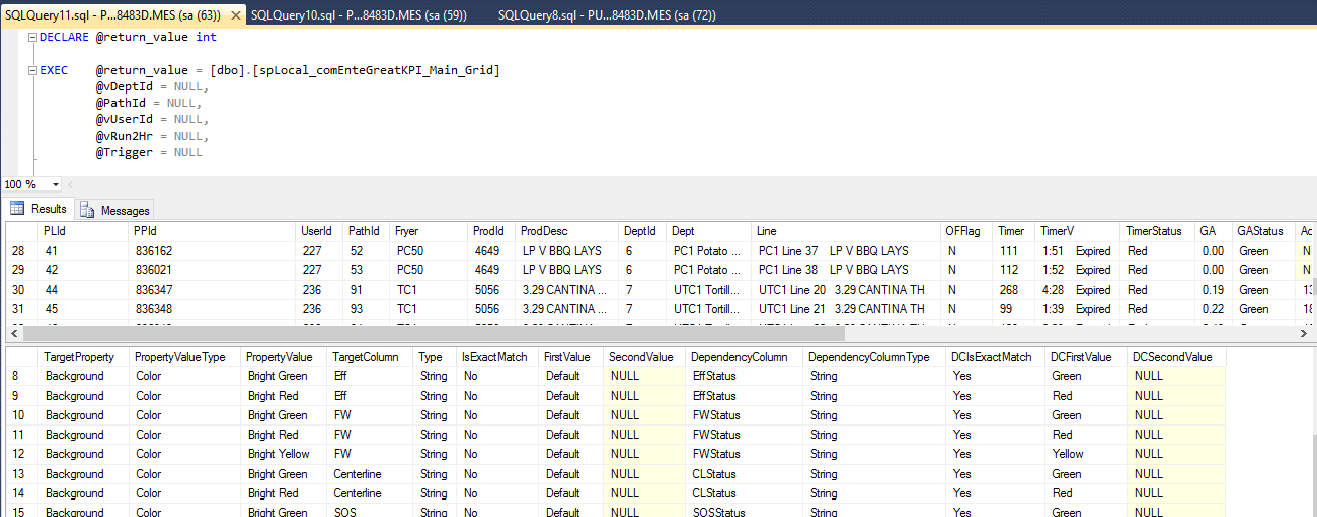Screen dimensions: 1317x517
Task: Collapse the EXEC statement block
Action: [x=32, y=70]
